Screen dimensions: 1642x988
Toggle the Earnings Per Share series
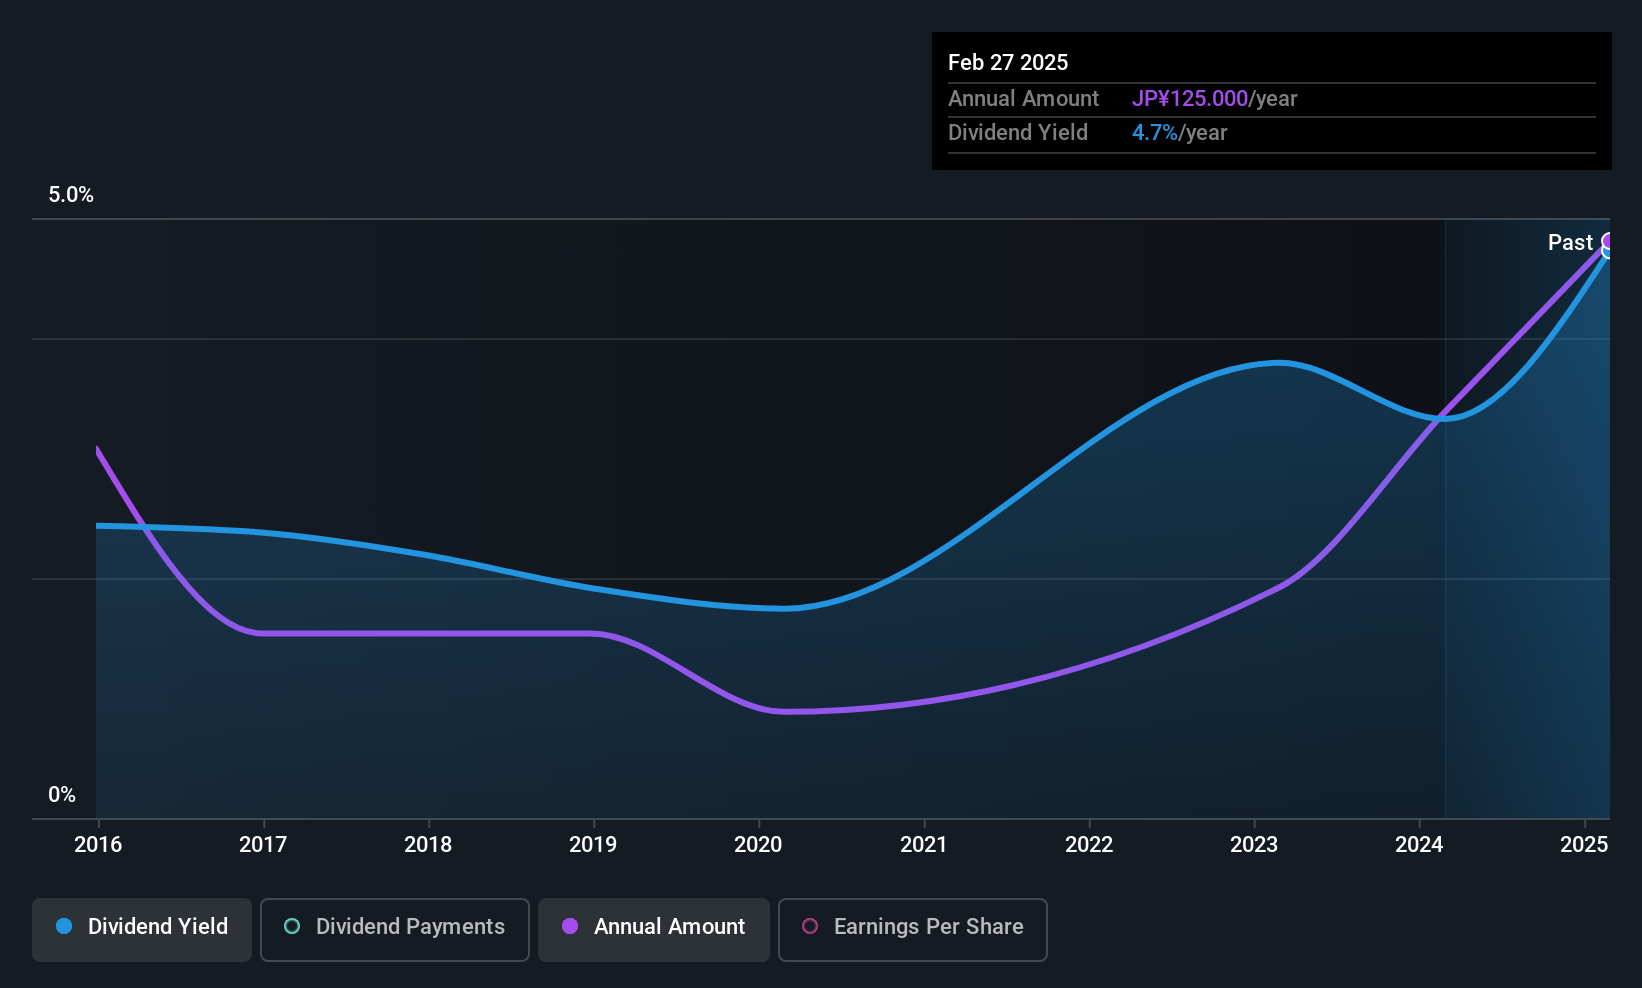tap(913, 929)
